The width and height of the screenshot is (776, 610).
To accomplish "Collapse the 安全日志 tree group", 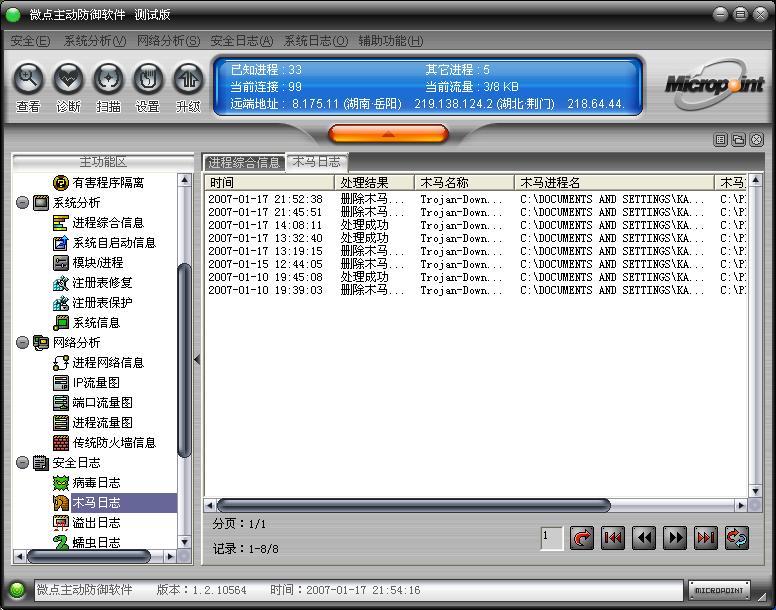I will [22, 463].
